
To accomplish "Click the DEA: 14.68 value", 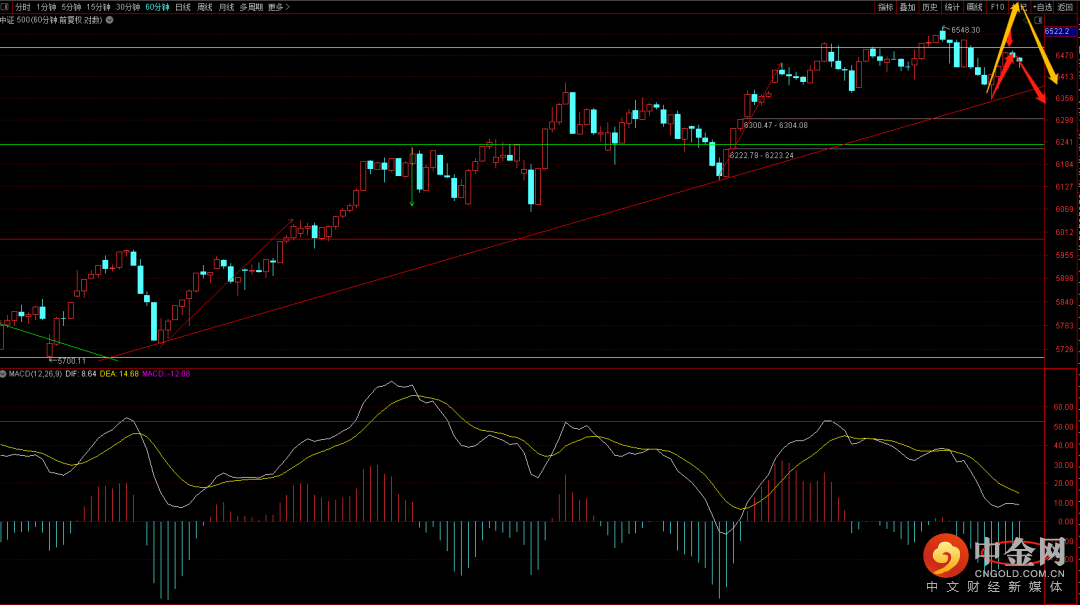I will (119, 373).
